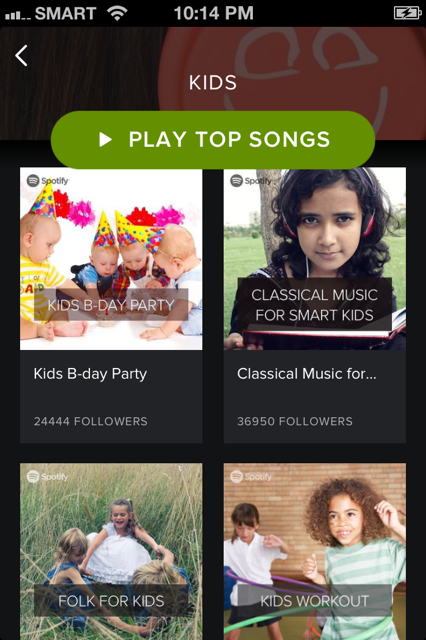Tap the 10:14 PM clock

point(213,13)
